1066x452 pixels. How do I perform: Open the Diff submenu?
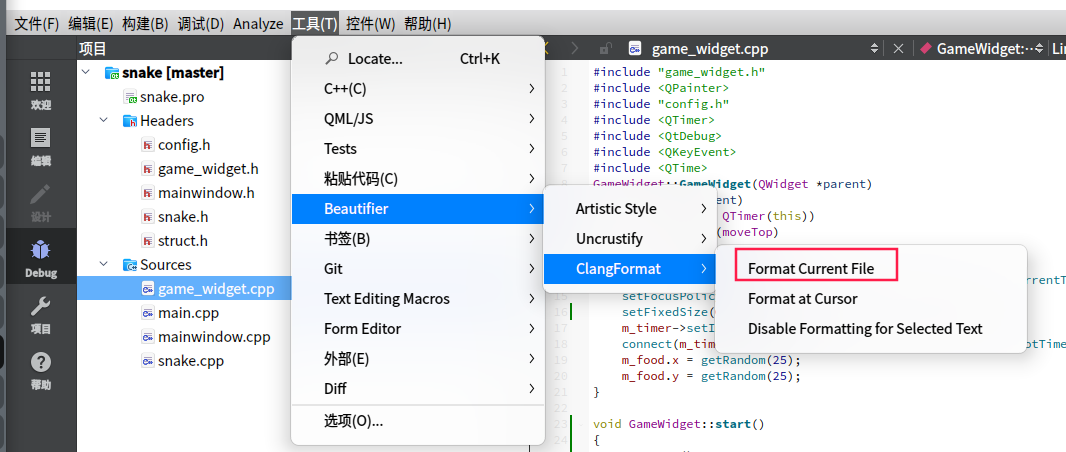417,388
